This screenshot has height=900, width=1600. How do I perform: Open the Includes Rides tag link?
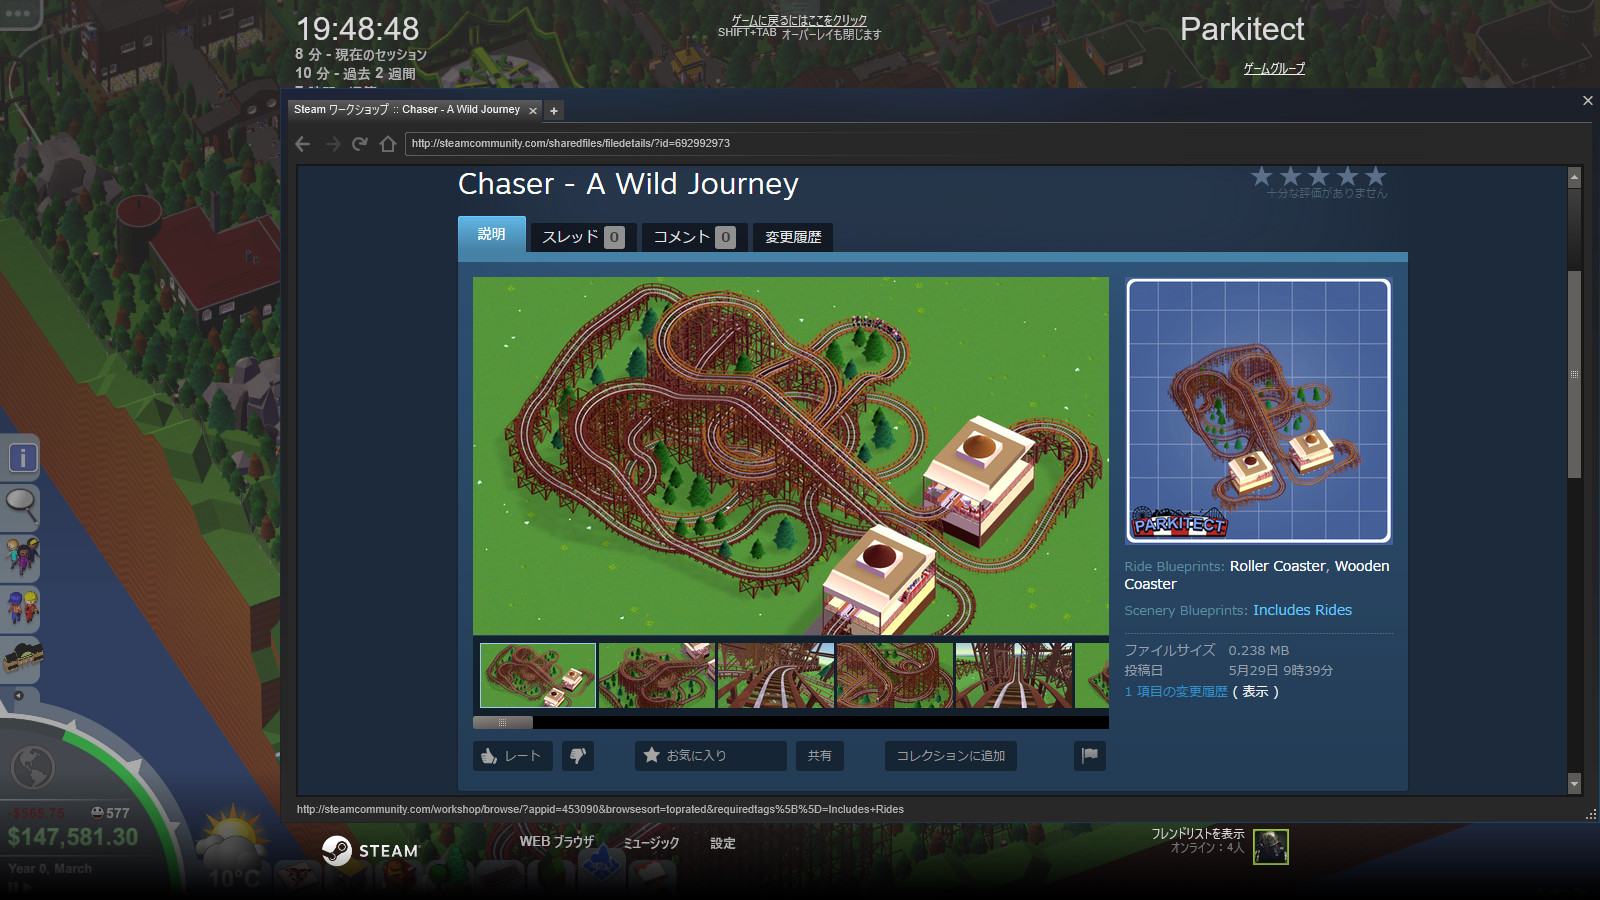point(1302,610)
